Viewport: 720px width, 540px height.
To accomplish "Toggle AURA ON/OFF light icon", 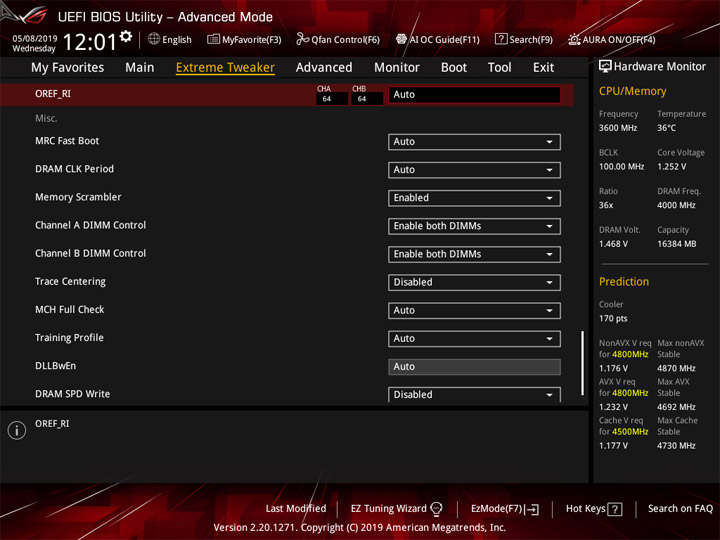I will [x=574, y=39].
